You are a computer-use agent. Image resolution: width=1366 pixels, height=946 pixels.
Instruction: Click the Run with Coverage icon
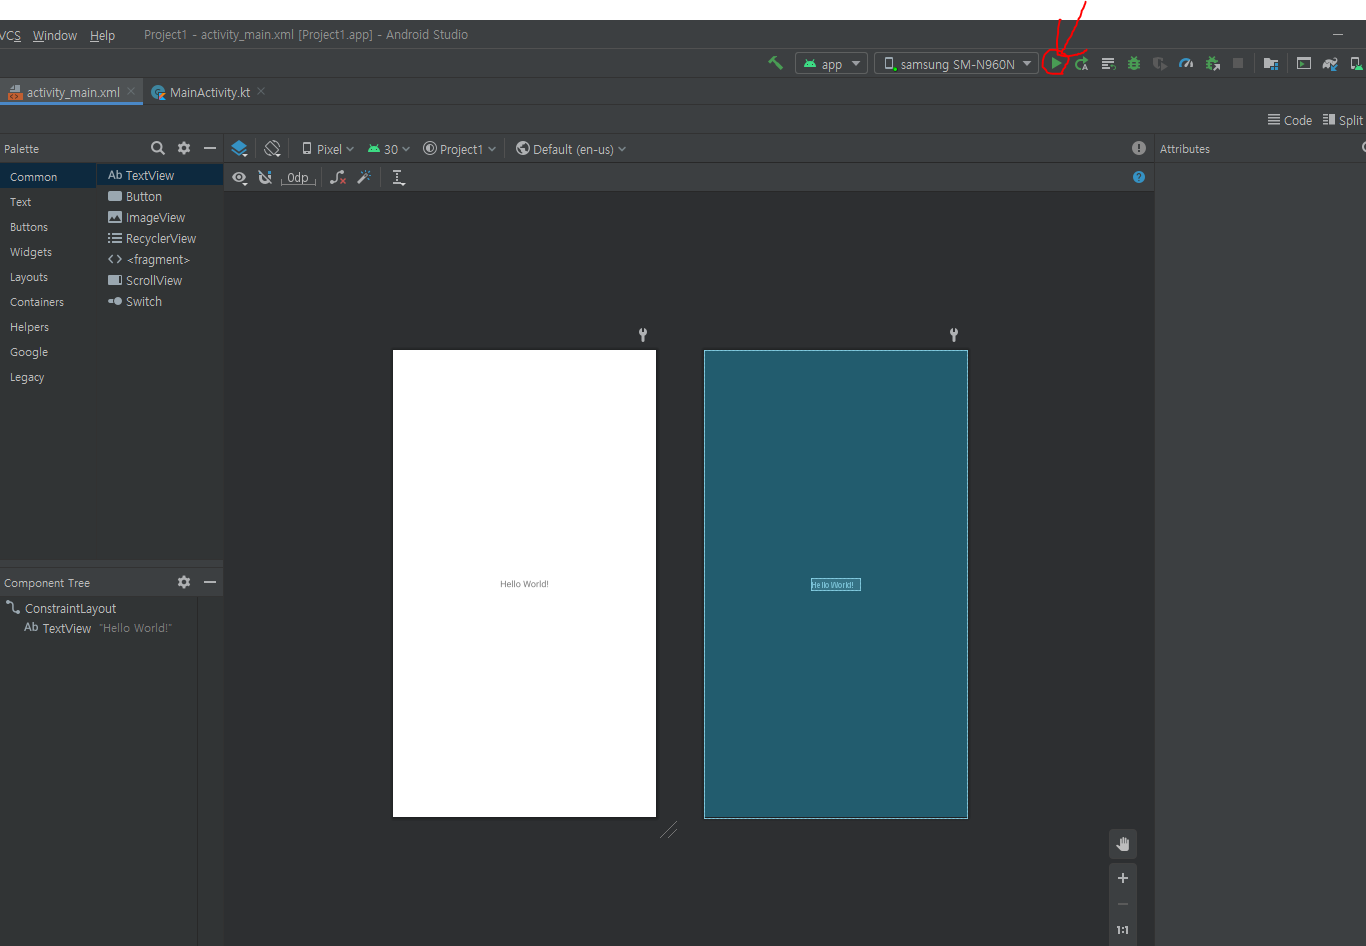1160,63
